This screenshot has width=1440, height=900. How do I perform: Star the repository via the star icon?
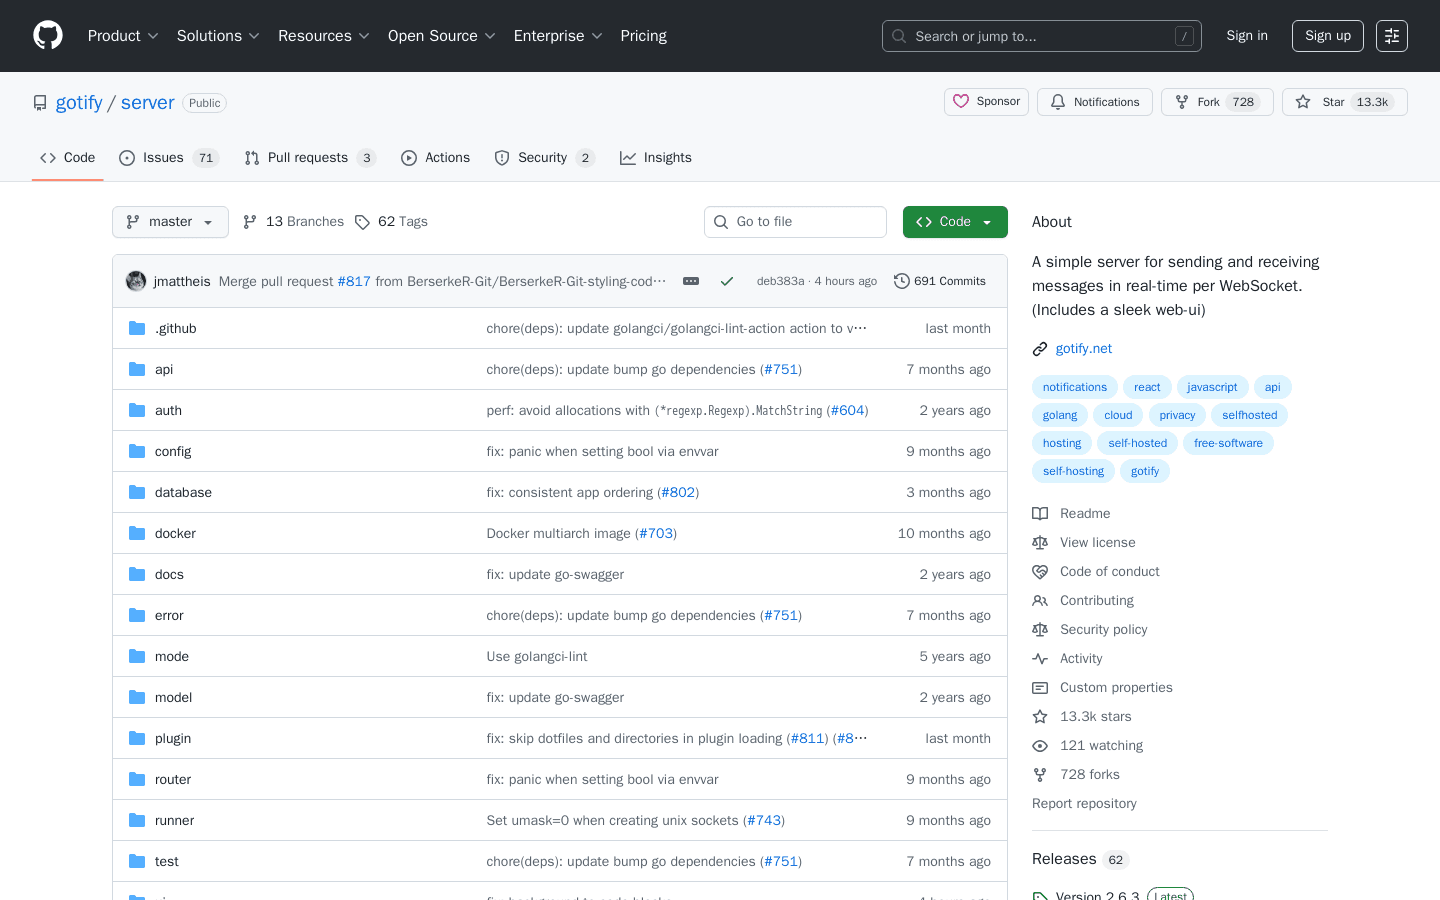(x=1302, y=101)
